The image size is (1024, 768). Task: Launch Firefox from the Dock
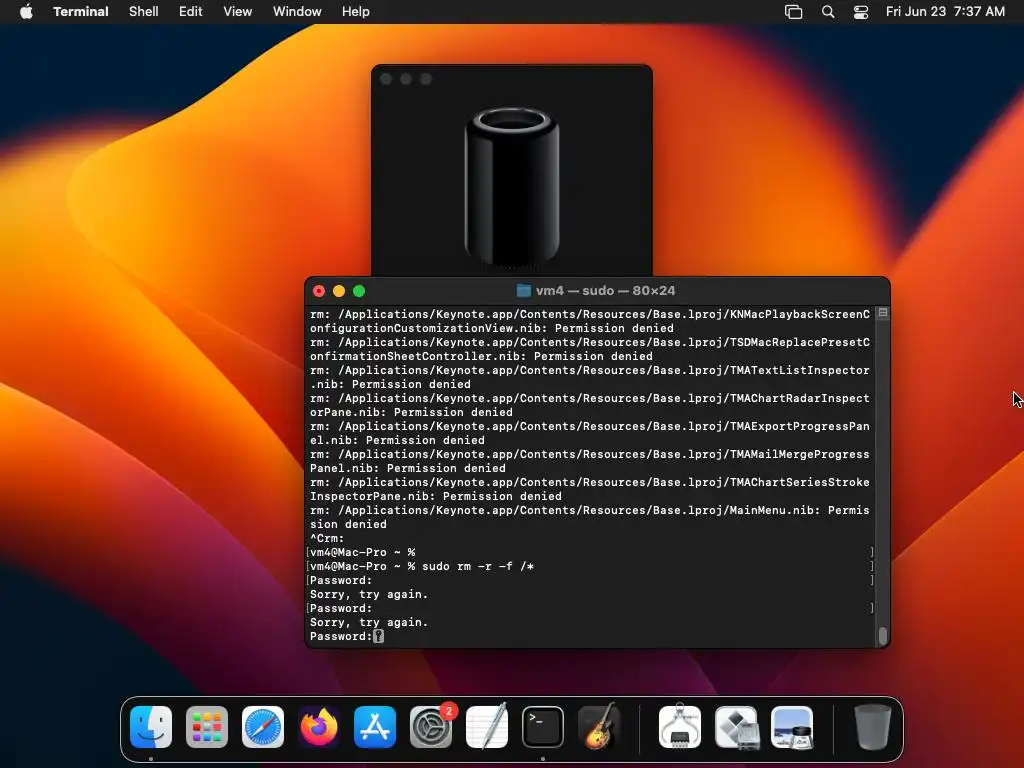point(319,727)
